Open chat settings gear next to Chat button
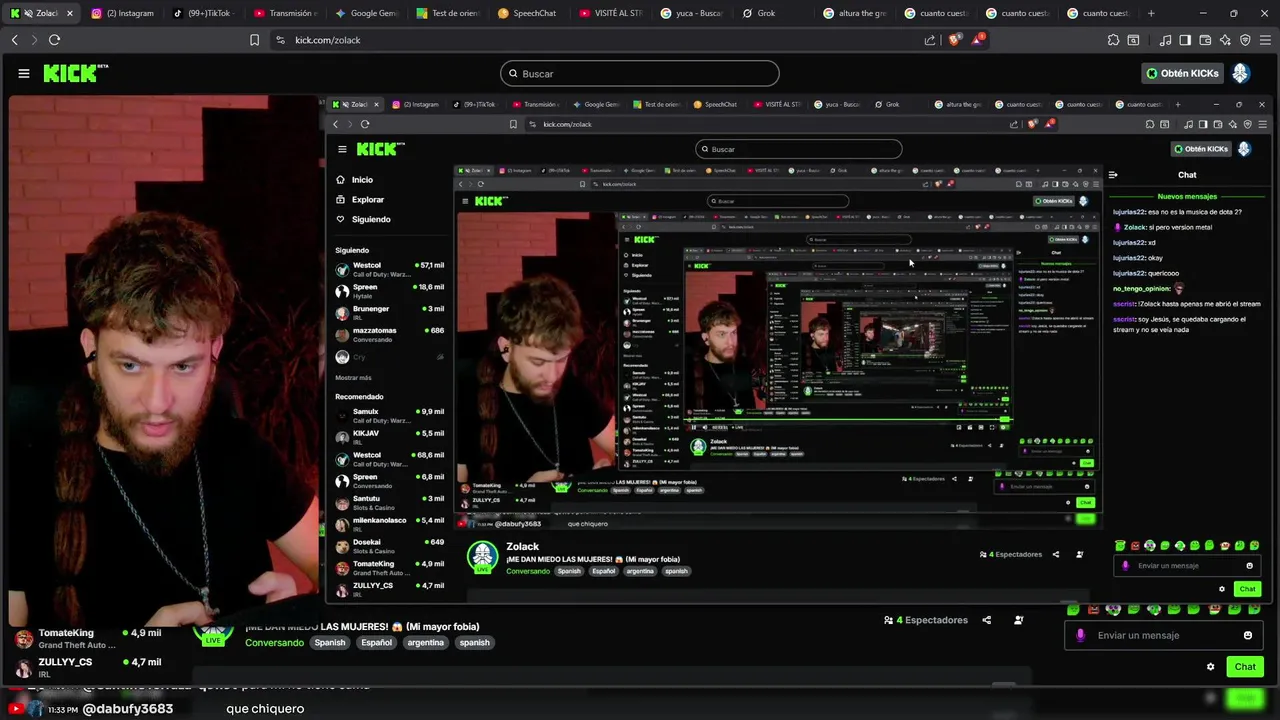 1210,667
